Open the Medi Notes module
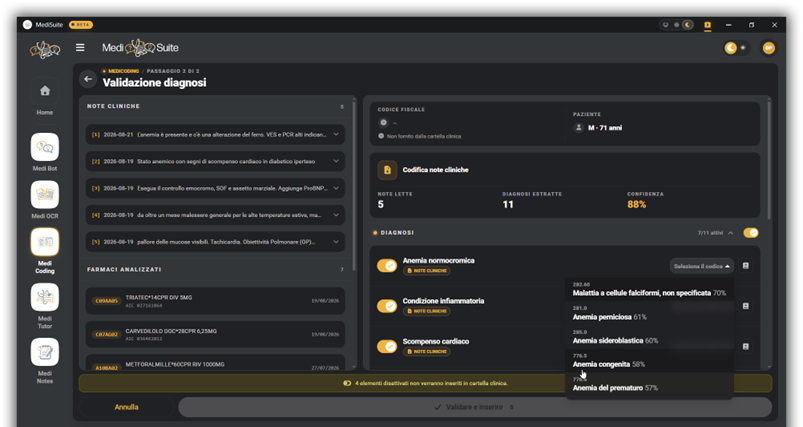Screen dimensions: 803x427 pyautogui.click(x=45, y=352)
